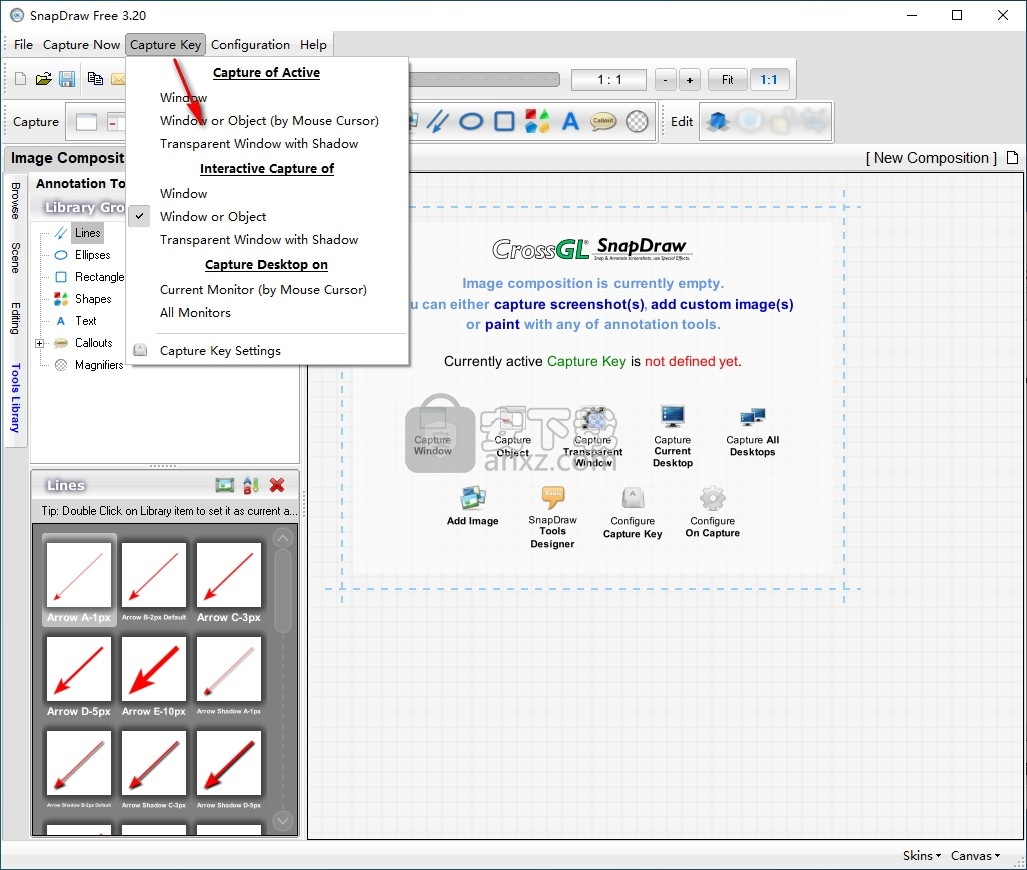1027x870 pixels.
Task: Click the Save floppy disk icon
Action: click(67, 79)
